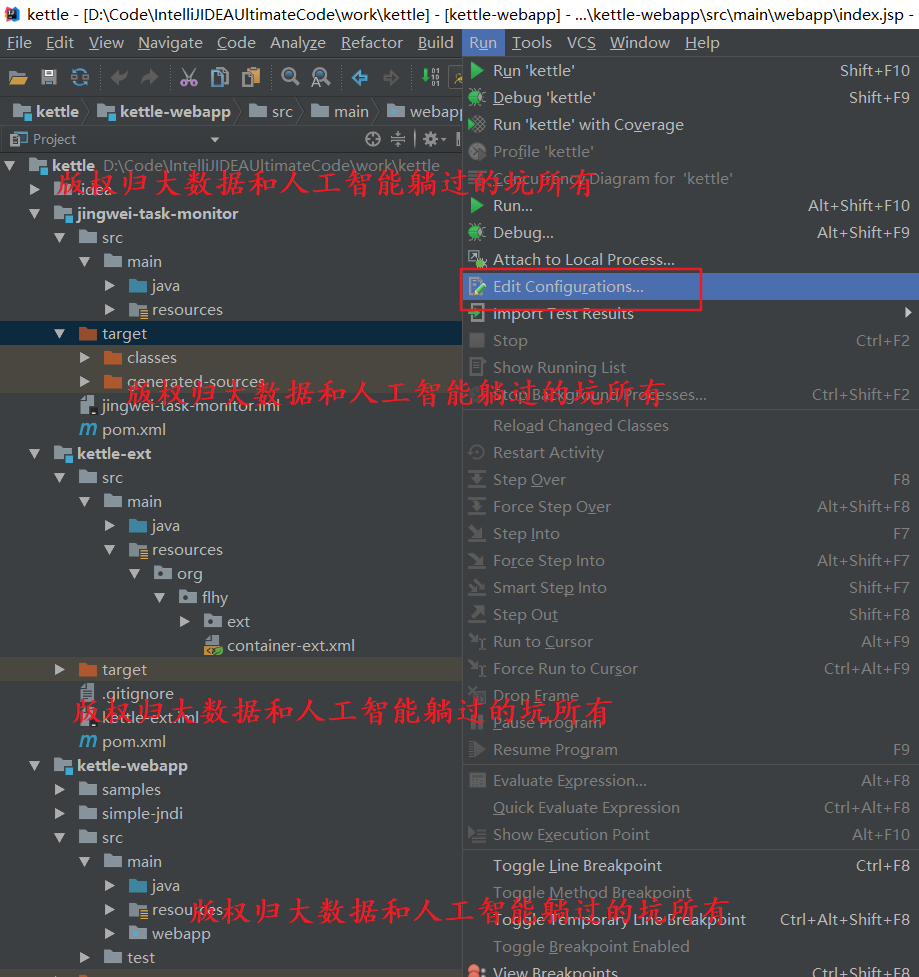Open the Help menu
Image resolution: width=919 pixels, height=977 pixels.
point(702,42)
